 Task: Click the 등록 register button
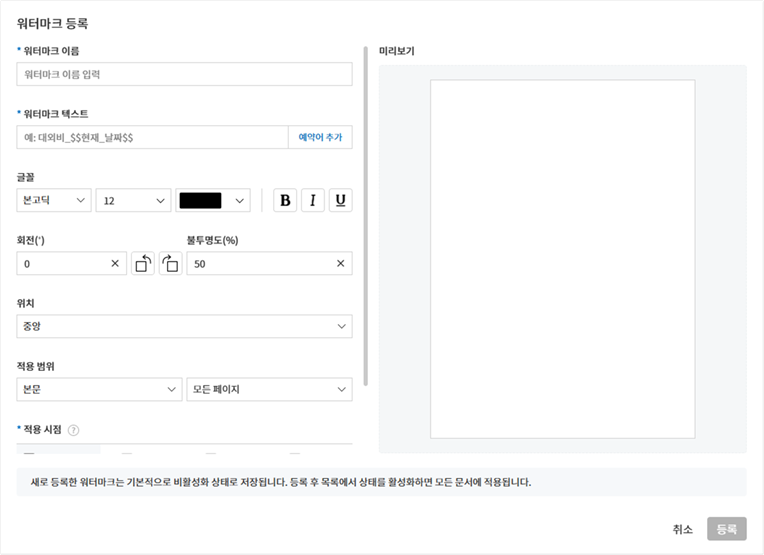click(726, 530)
